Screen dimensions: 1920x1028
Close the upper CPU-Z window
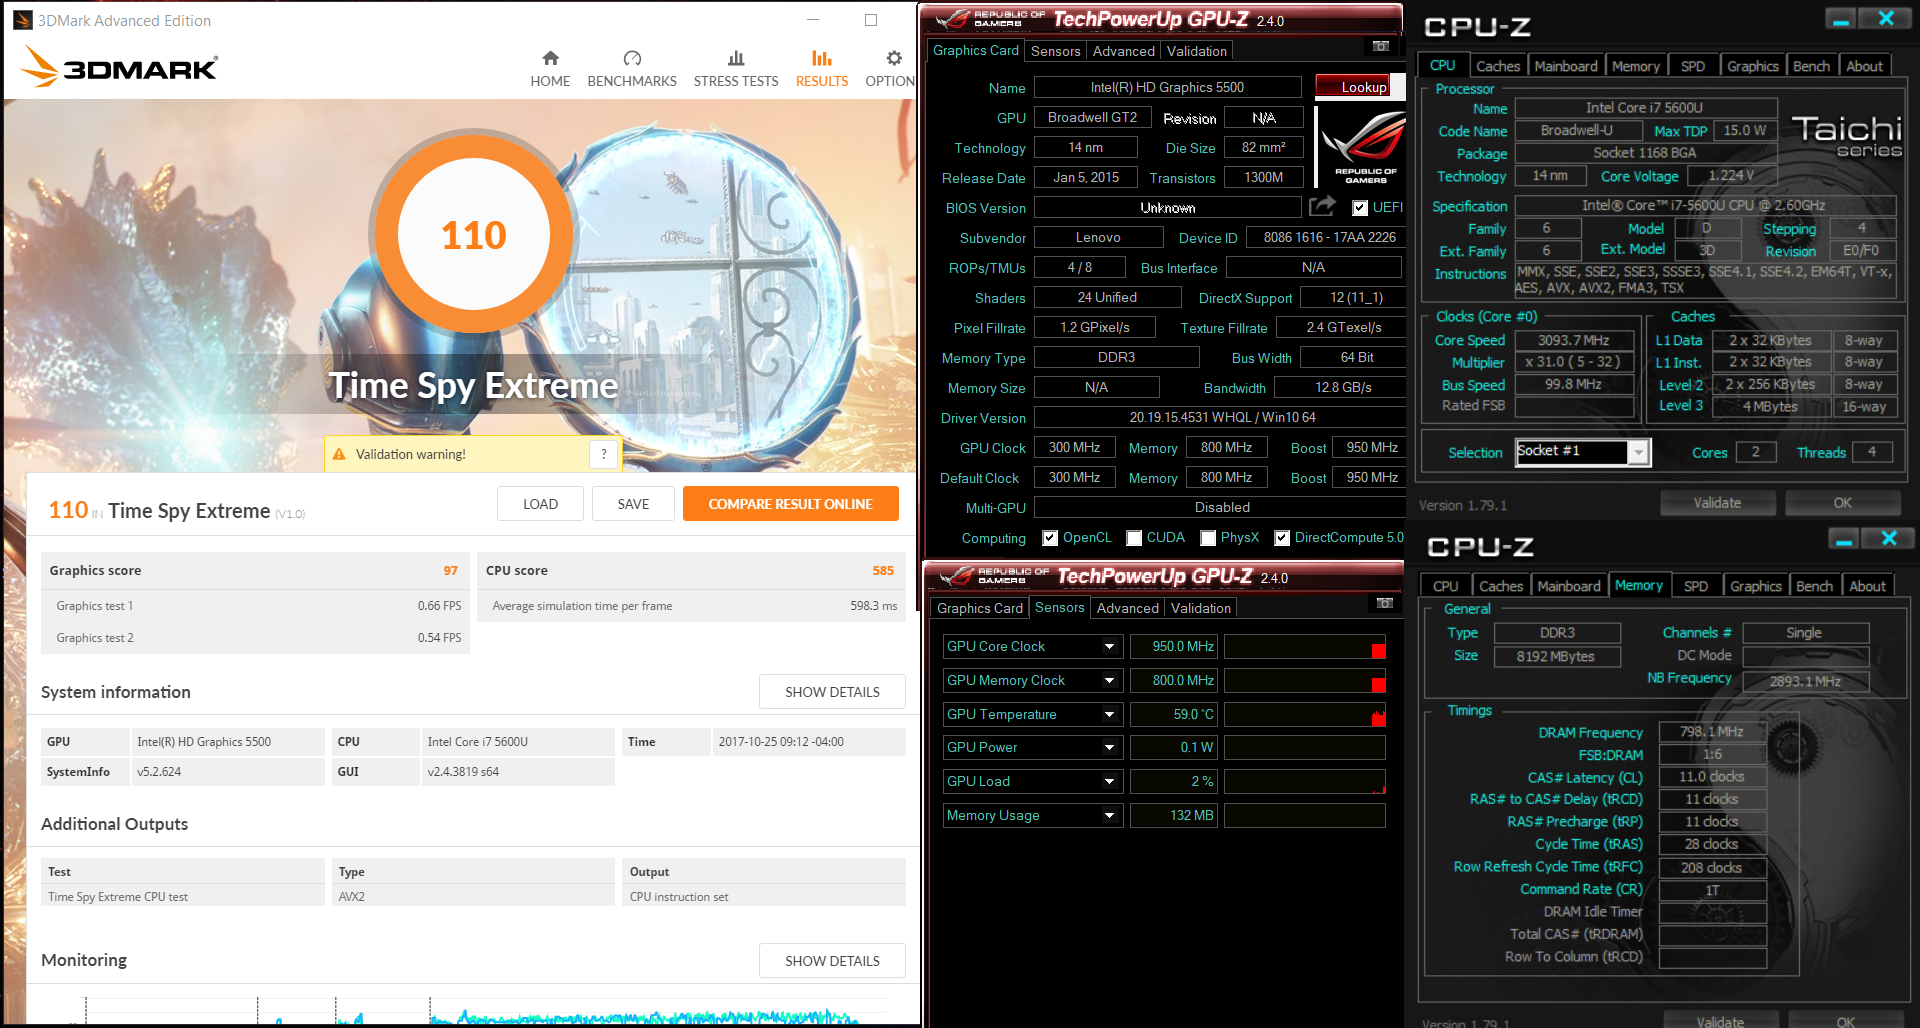pyautogui.click(x=1886, y=18)
